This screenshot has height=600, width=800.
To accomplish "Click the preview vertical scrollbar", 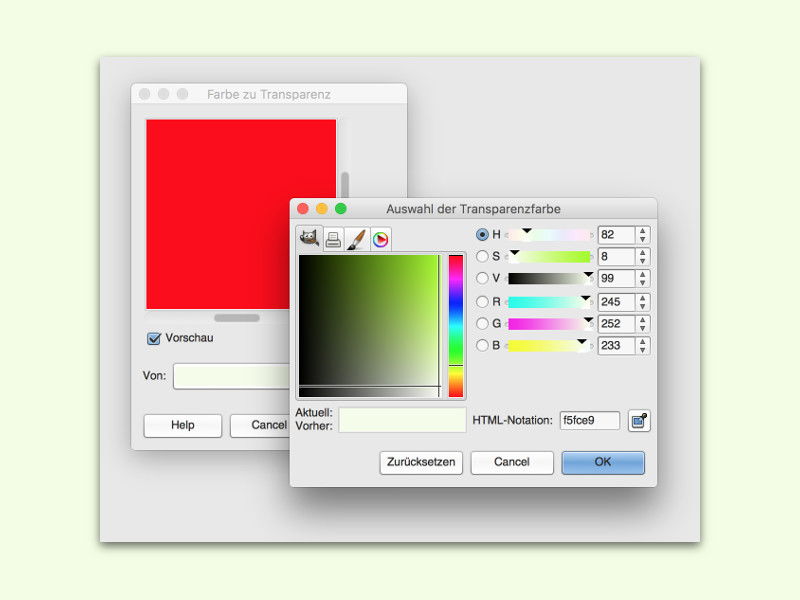I will [x=345, y=185].
